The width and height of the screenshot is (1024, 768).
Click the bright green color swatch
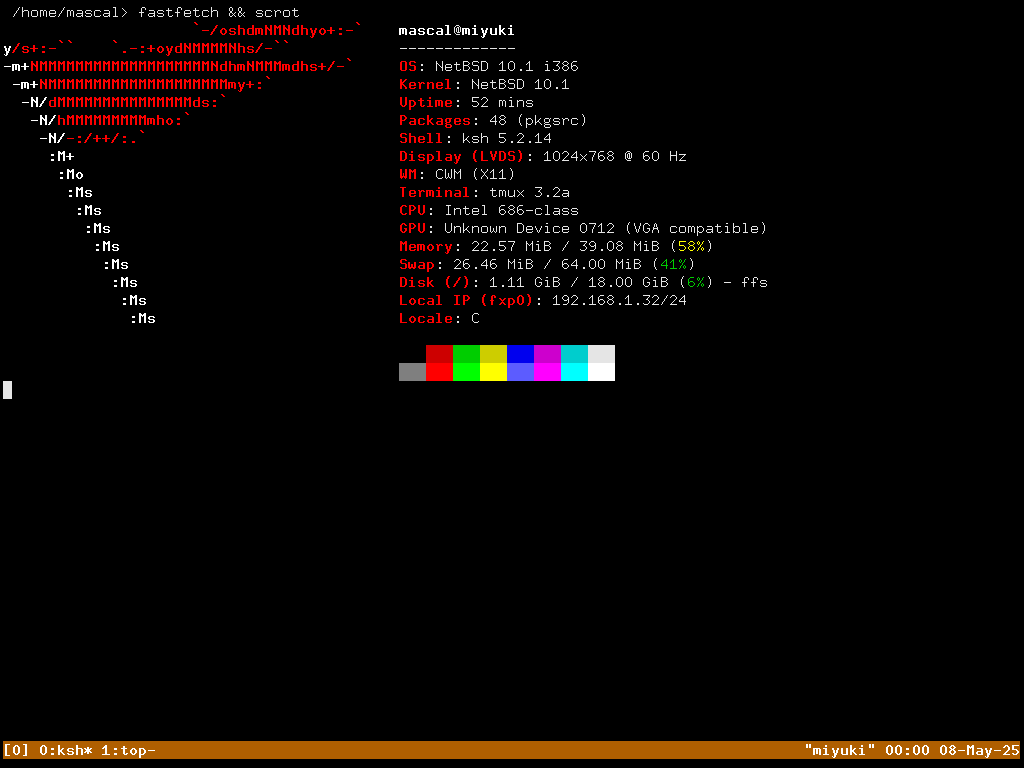pos(466,372)
